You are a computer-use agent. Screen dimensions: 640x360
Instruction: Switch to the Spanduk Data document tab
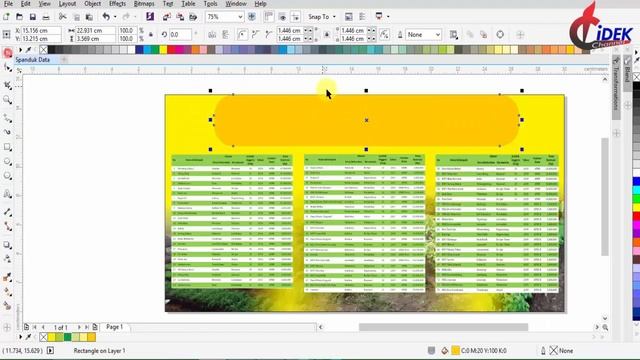[x=32, y=60]
